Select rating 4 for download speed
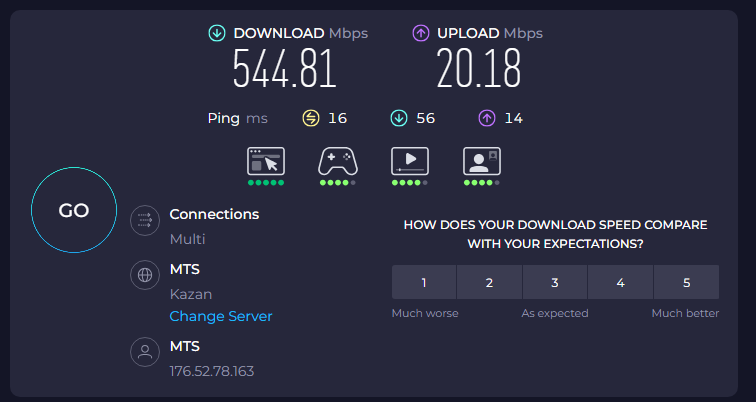The image size is (756, 402). point(620,282)
